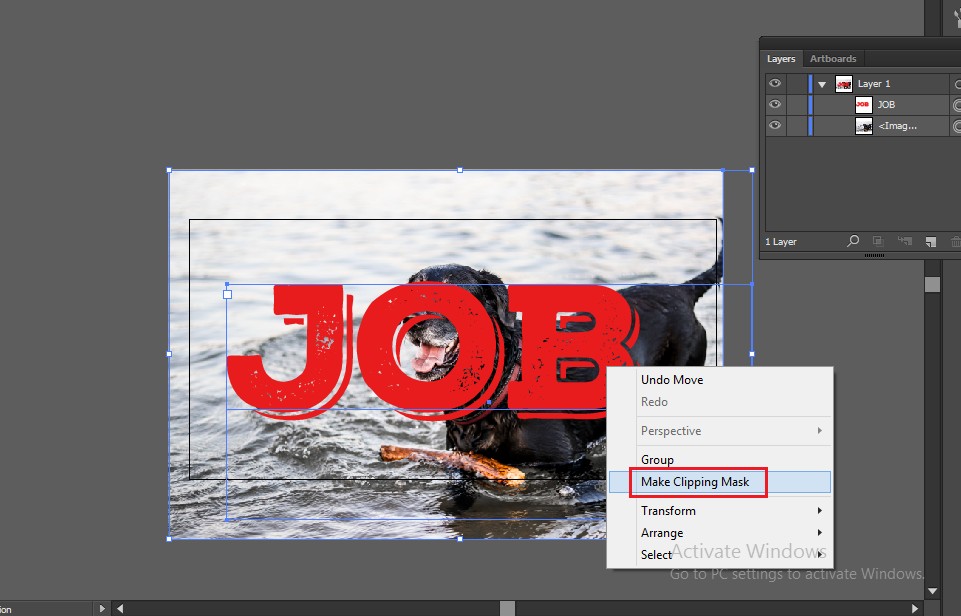The image size is (961, 616).
Task: Click the horizontal scrollbar thumb
Action: (507, 608)
